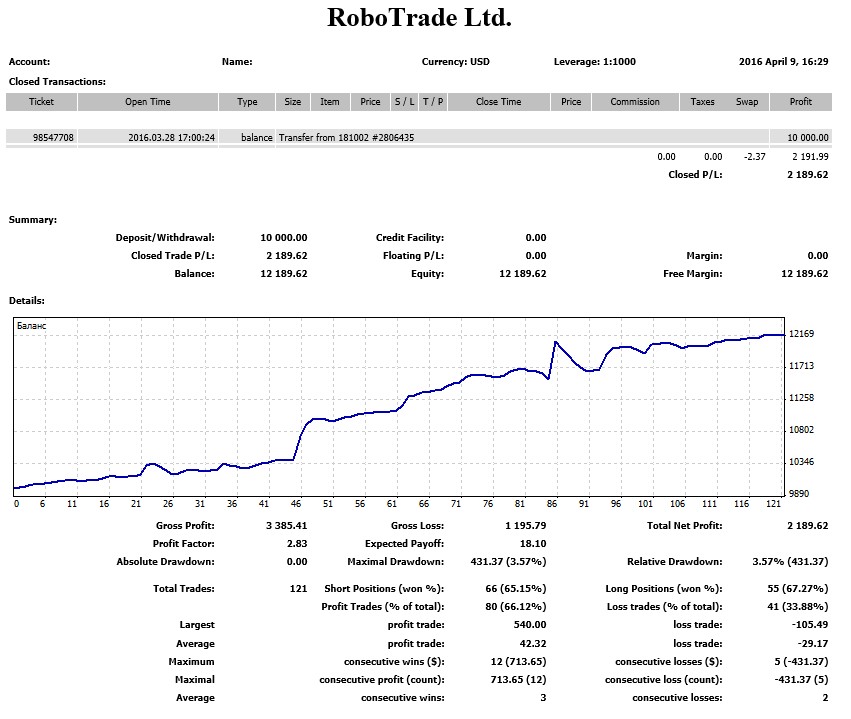The image size is (851, 719).
Task: Click open time 2016.03.28 17:00:24
Action: point(172,138)
